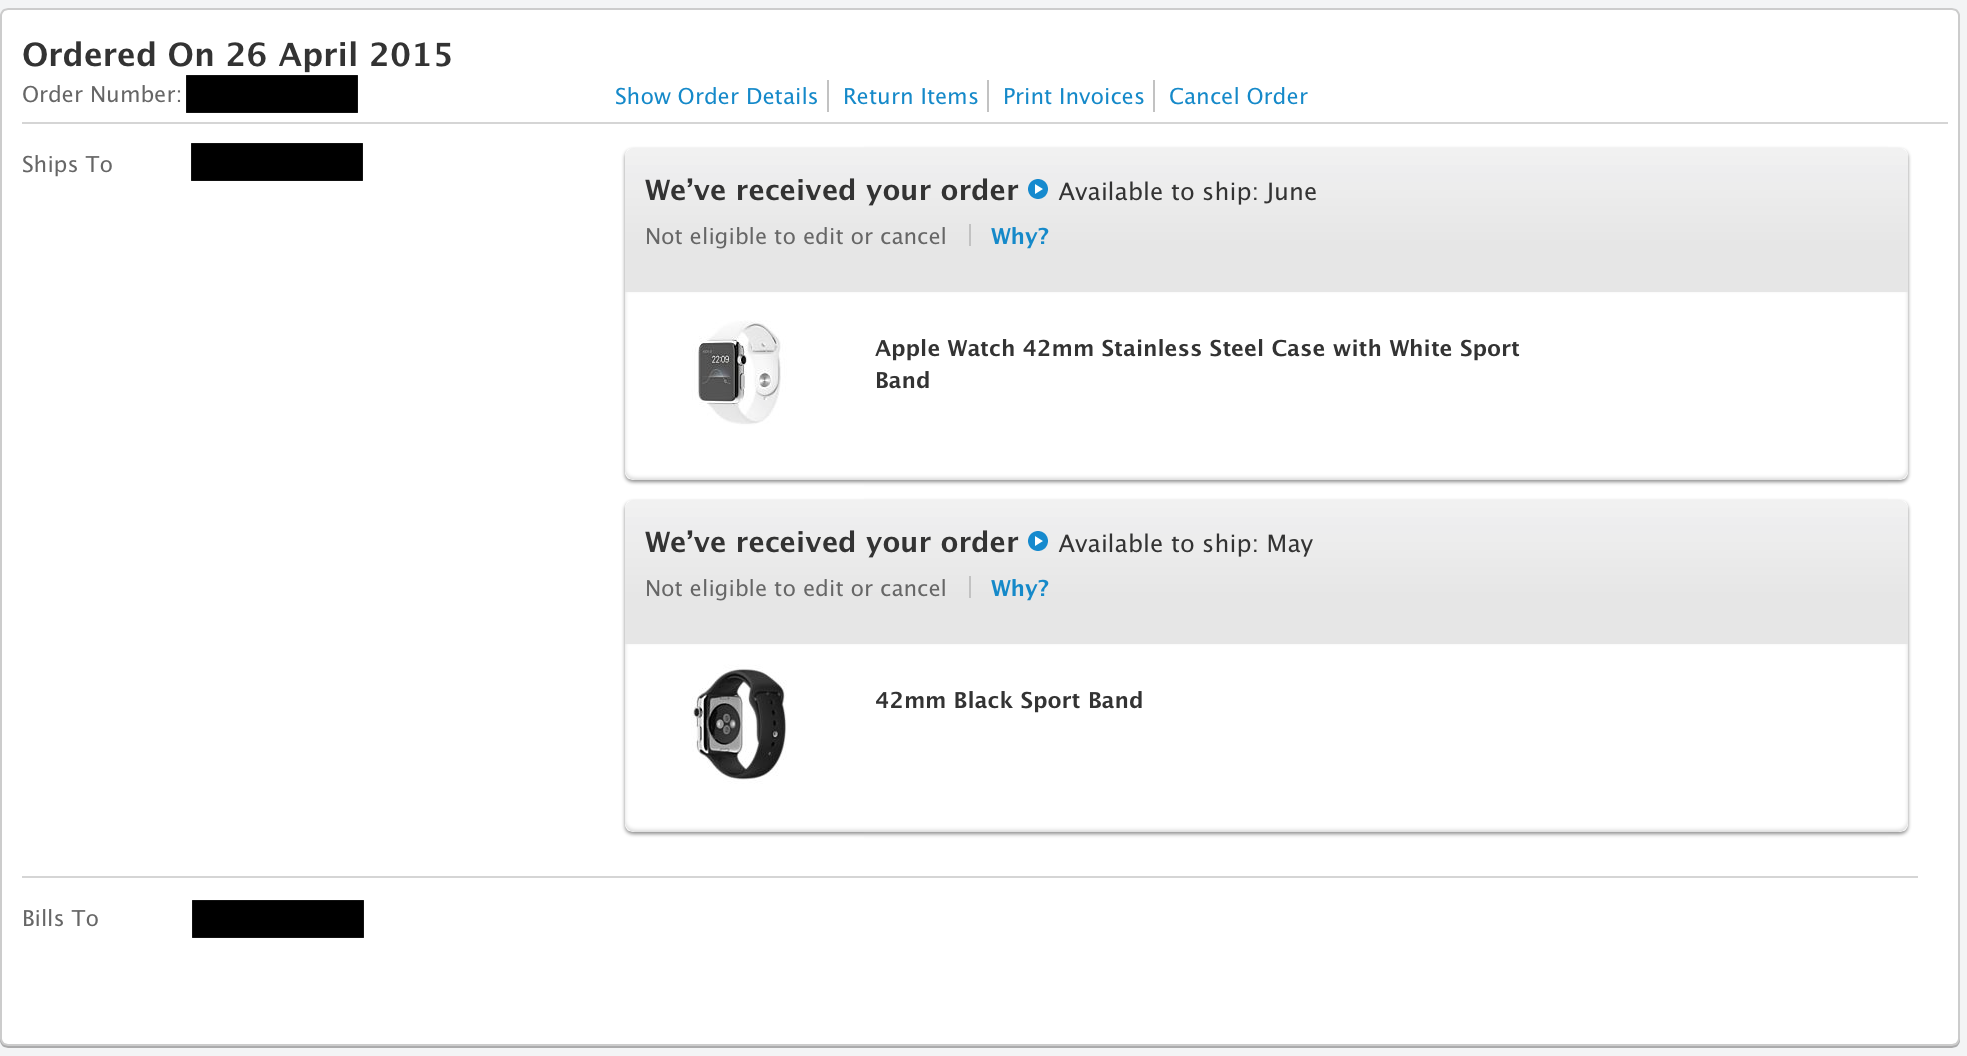Click the white Apple Watch product image
The height and width of the screenshot is (1056, 1967).
click(x=739, y=372)
